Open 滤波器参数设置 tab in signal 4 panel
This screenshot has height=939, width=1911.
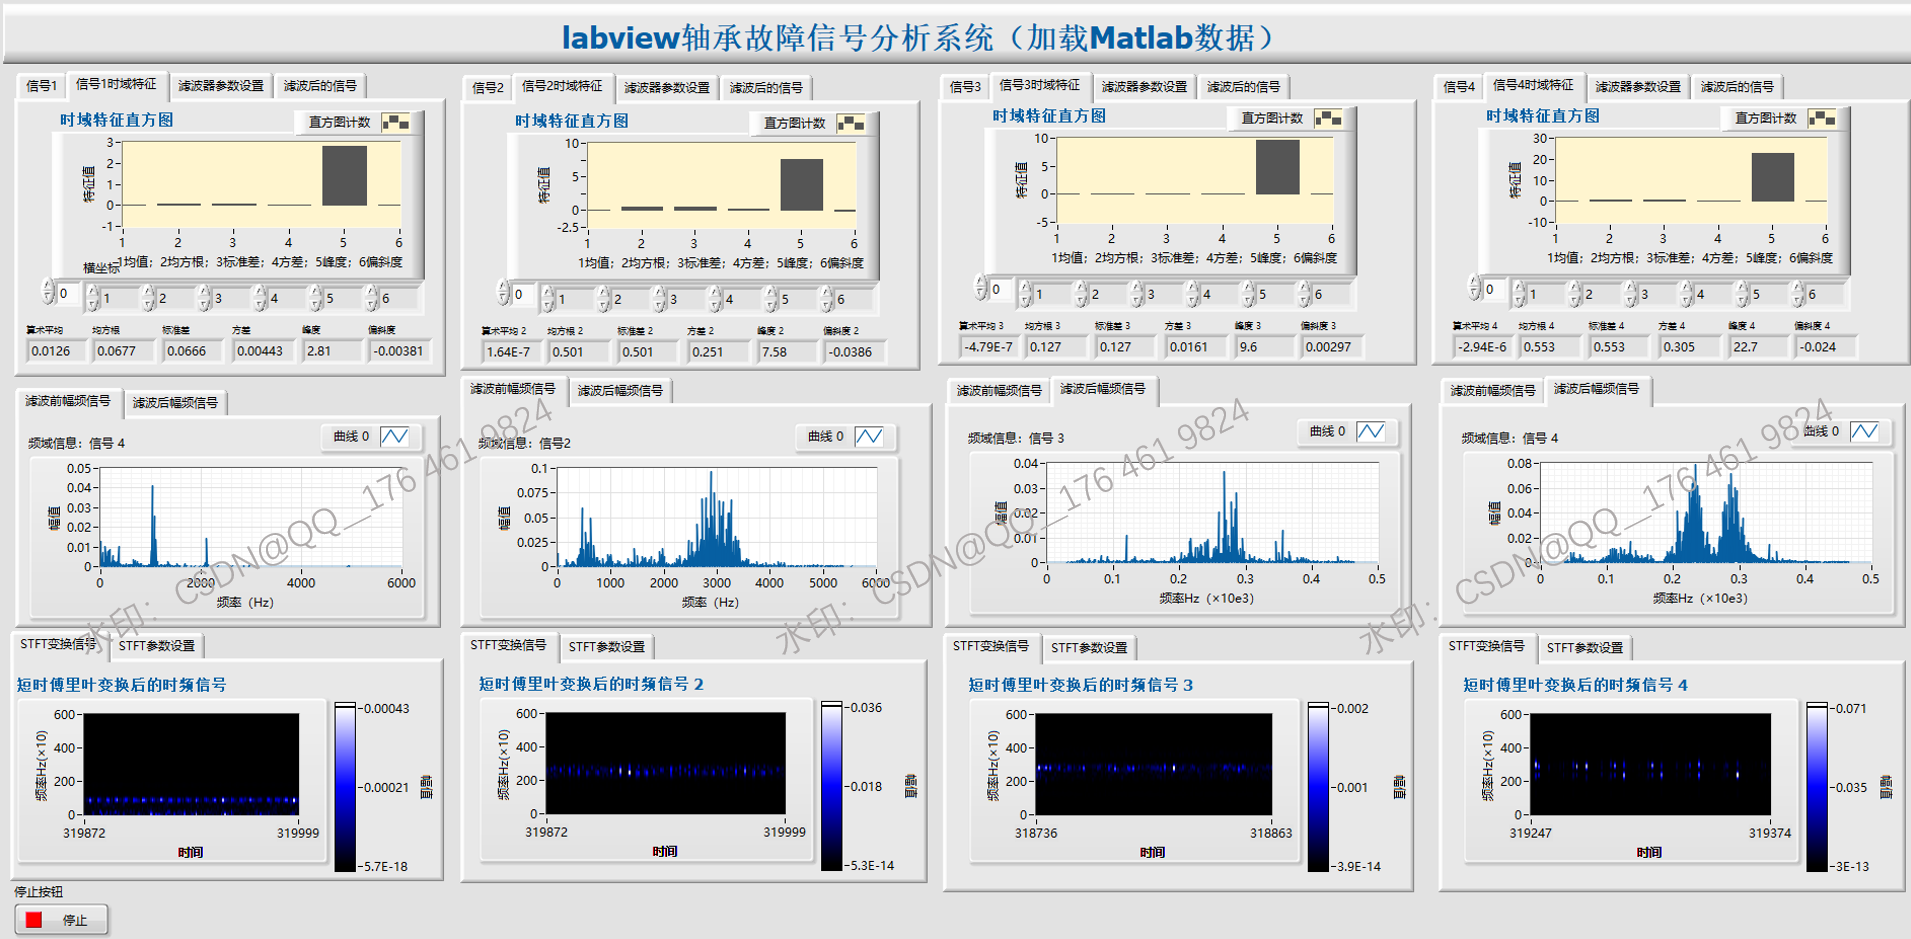click(1638, 87)
